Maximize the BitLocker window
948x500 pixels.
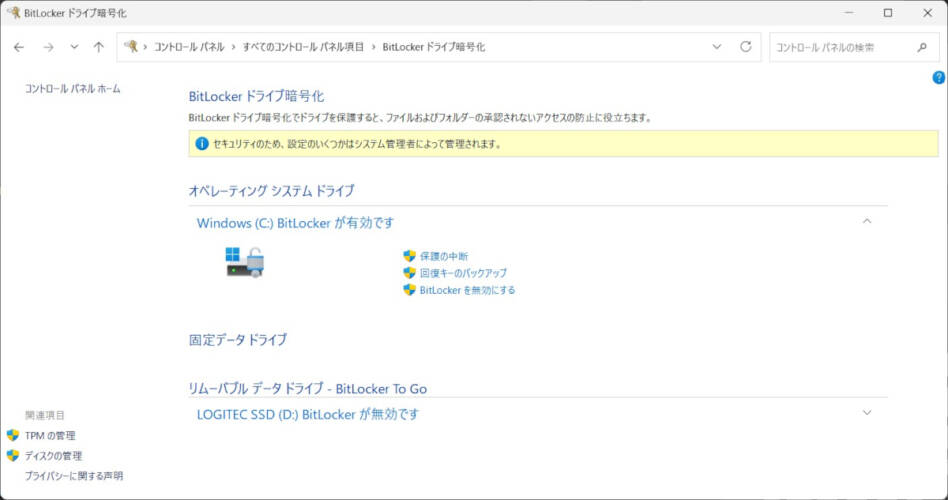pos(888,13)
